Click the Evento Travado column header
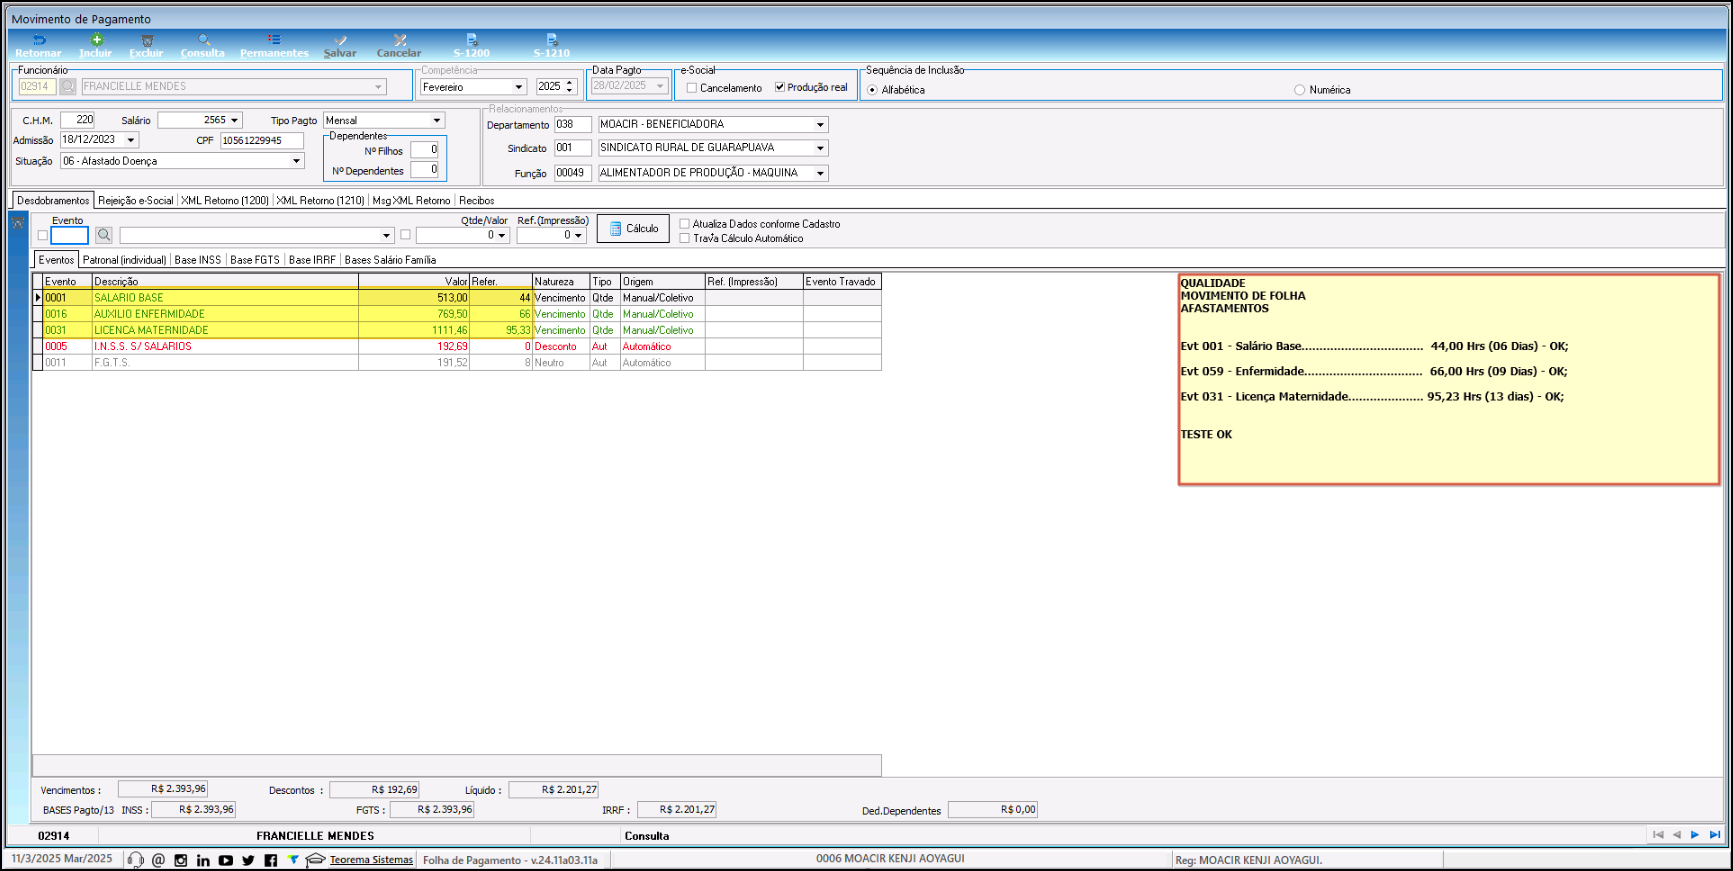 coord(842,282)
